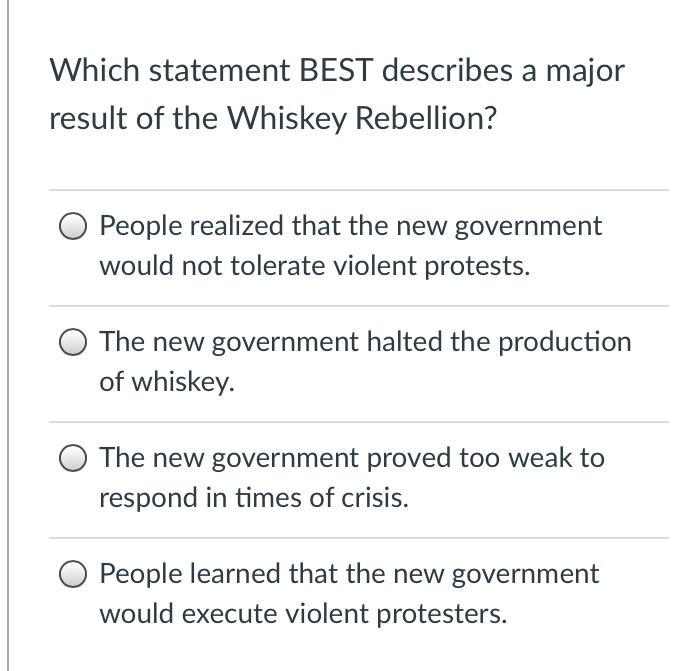This screenshot has height=671, width=683.
Task: Click the text 'respond in times of crisis.'
Action: (x=254, y=498)
